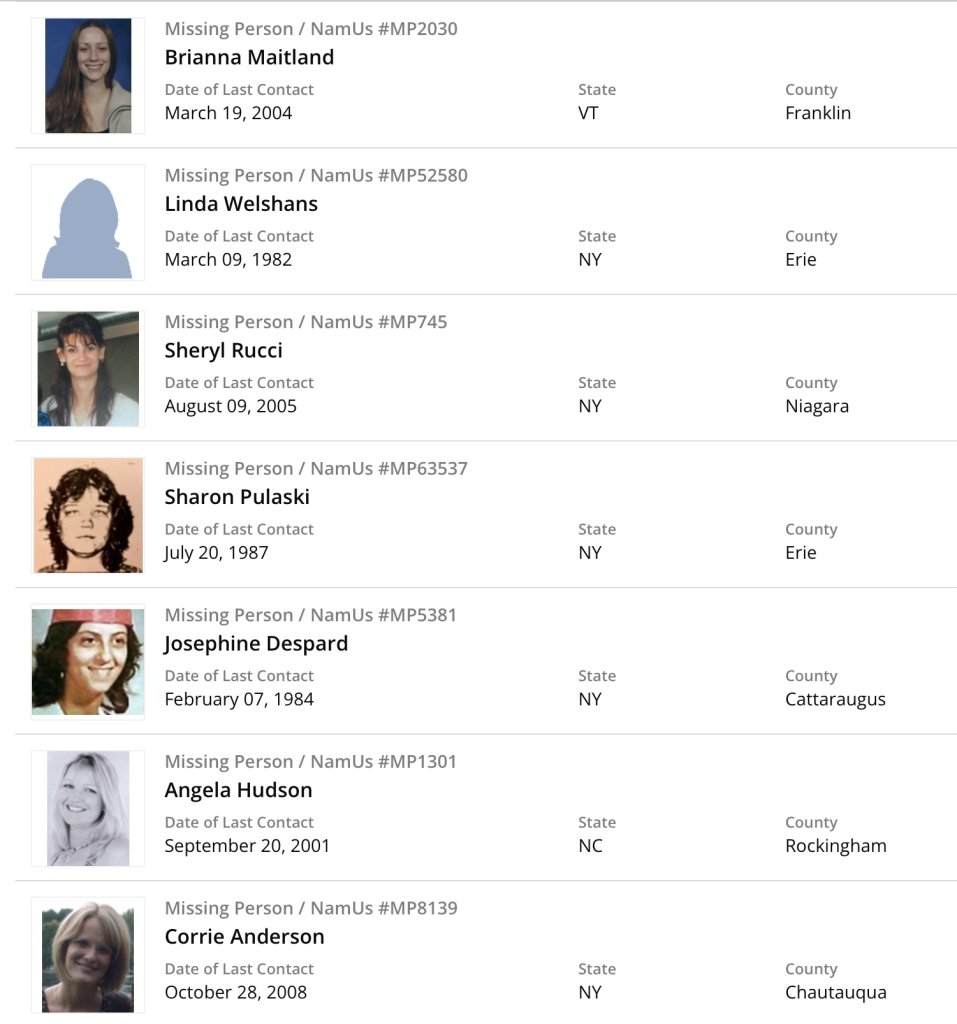Click the Sheryl Rucci name link
957x1024 pixels.
coord(223,350)
